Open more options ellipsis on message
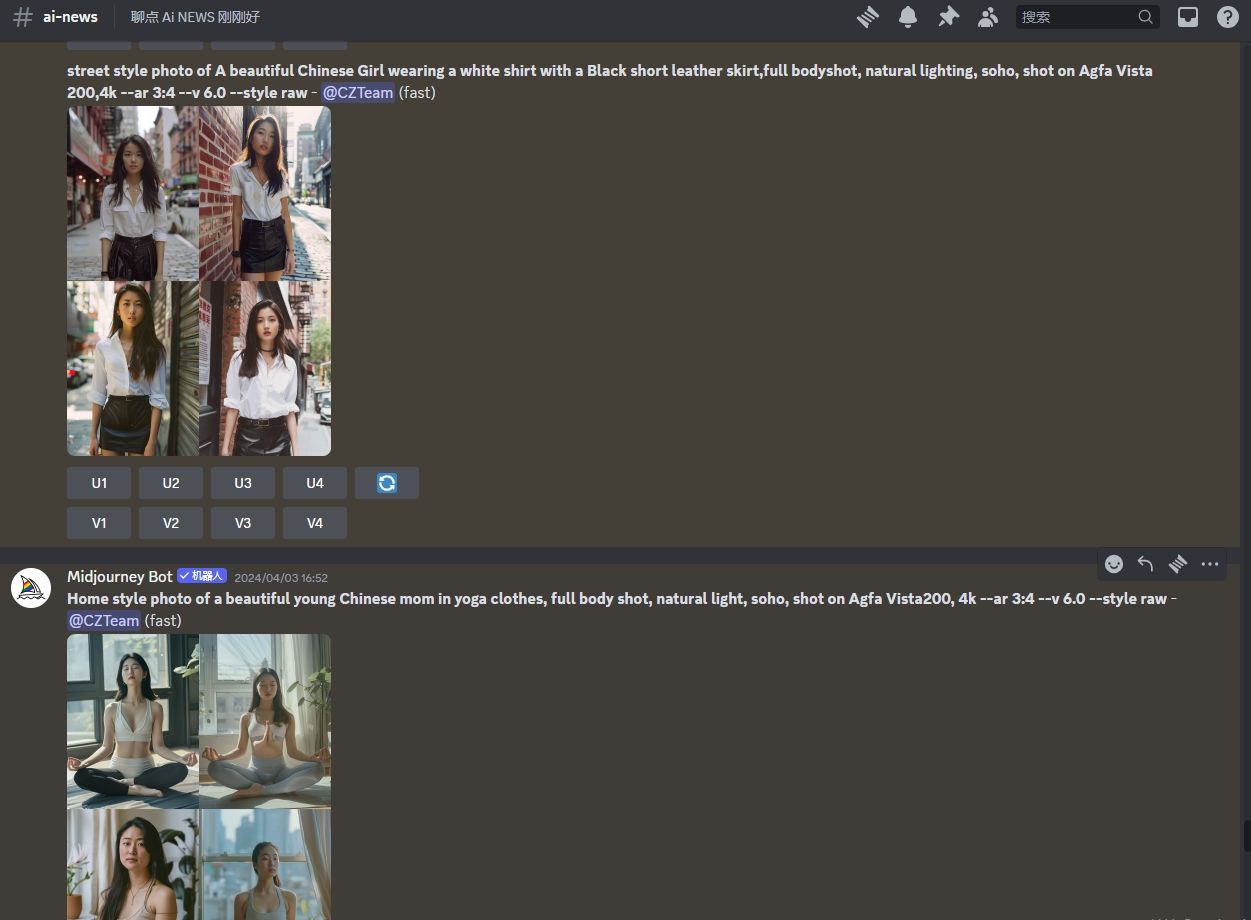Viewport: 1251px width, 920px height. coord(1210,564)
